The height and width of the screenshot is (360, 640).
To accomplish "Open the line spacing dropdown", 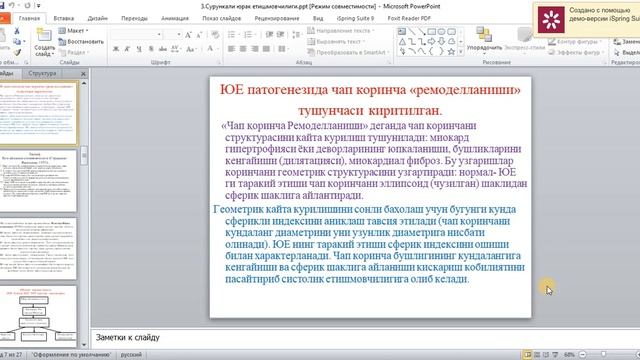I will [x=297, y=35].
